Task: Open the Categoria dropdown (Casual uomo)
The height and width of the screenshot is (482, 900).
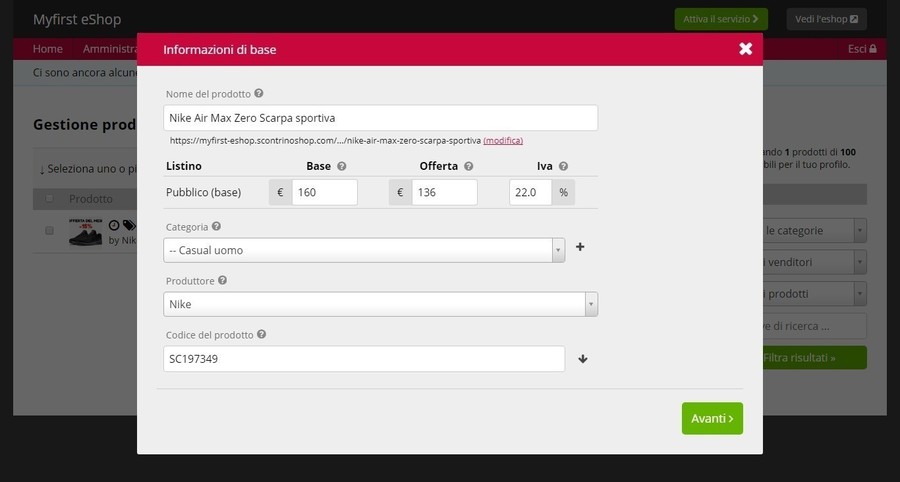Action: click(x=364, y=250)
